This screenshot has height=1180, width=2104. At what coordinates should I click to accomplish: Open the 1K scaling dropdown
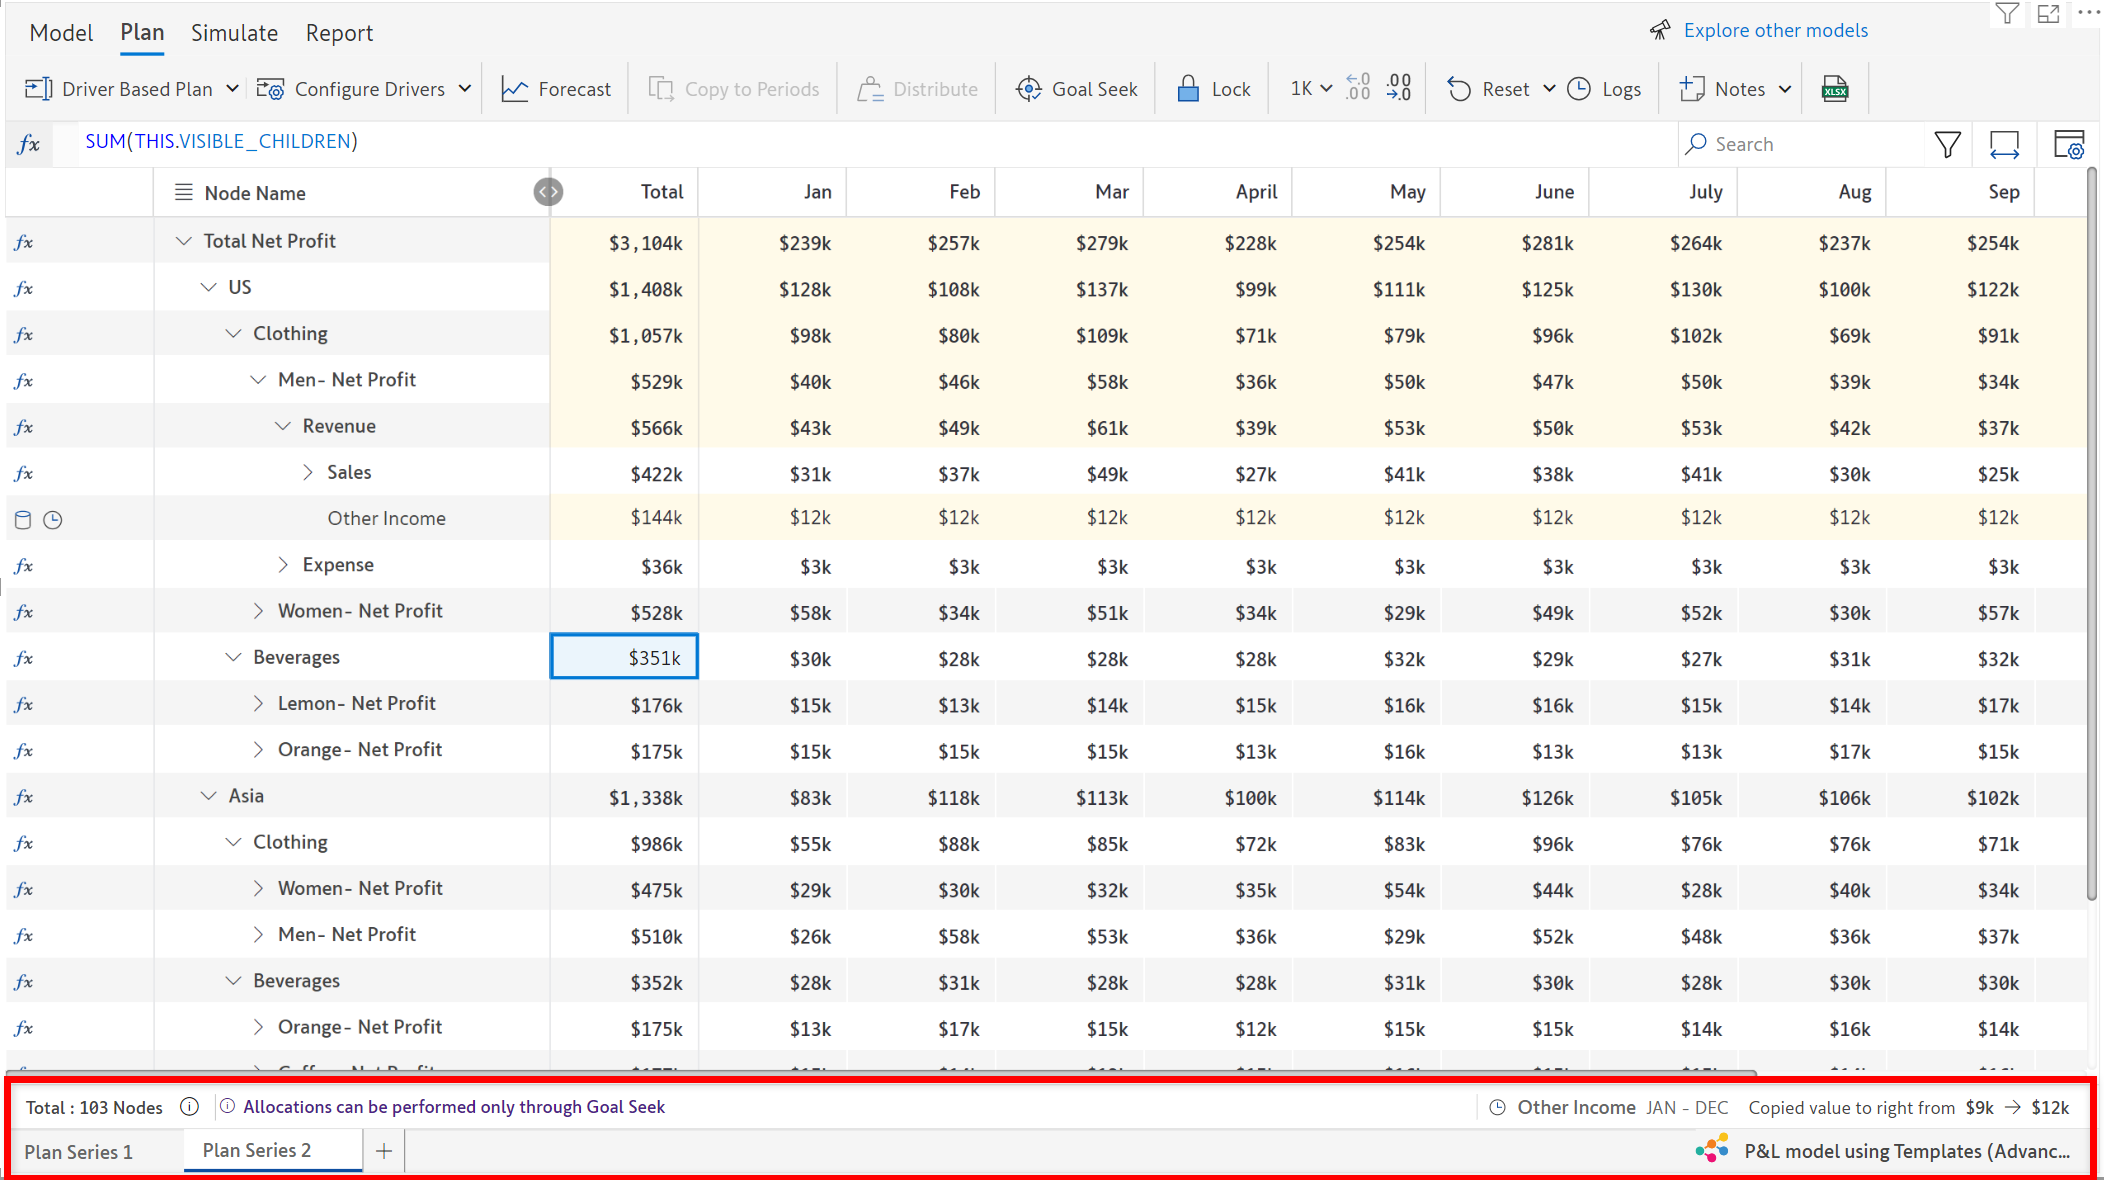click(x=1310, y=89)
